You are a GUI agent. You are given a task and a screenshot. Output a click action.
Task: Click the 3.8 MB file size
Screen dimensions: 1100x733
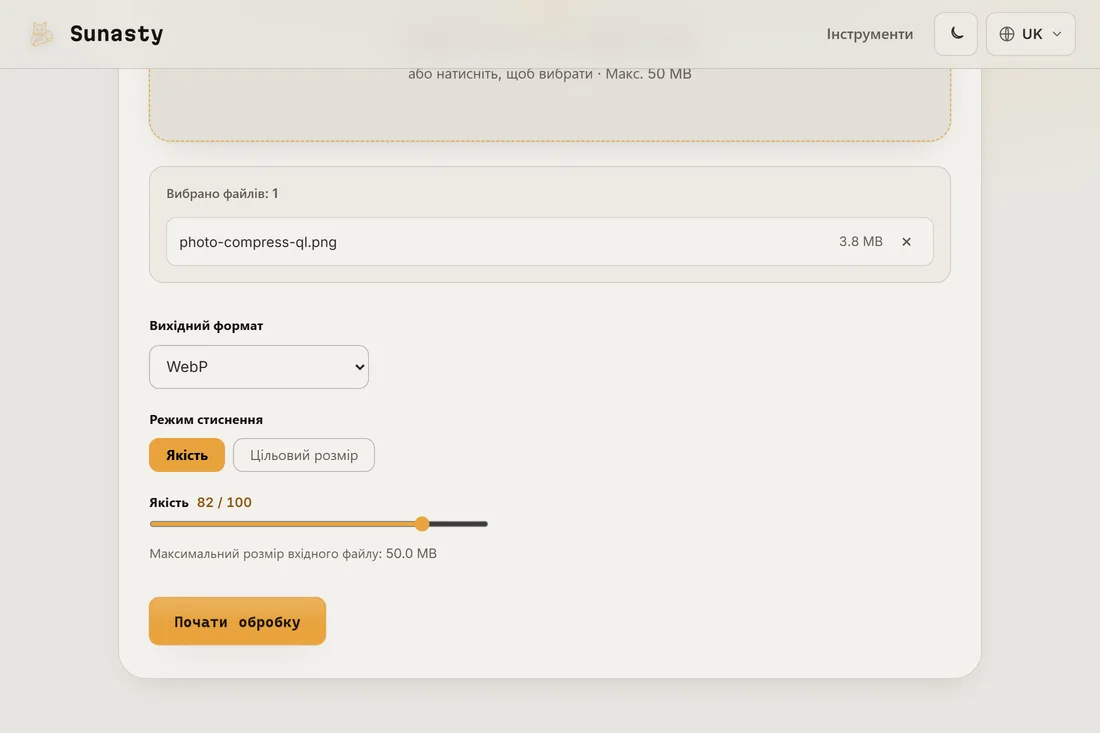click(x=860, y=241)
